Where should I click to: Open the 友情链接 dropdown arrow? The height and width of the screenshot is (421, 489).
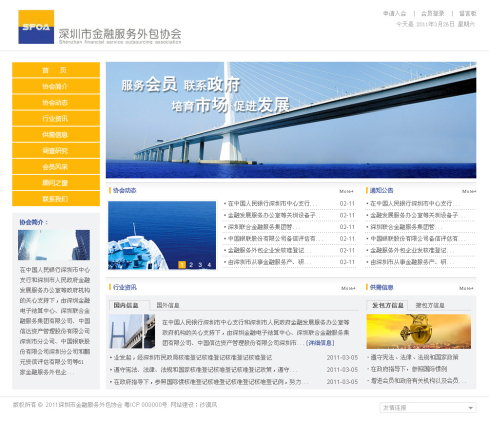pyautogui.click(x=470, y=408)
